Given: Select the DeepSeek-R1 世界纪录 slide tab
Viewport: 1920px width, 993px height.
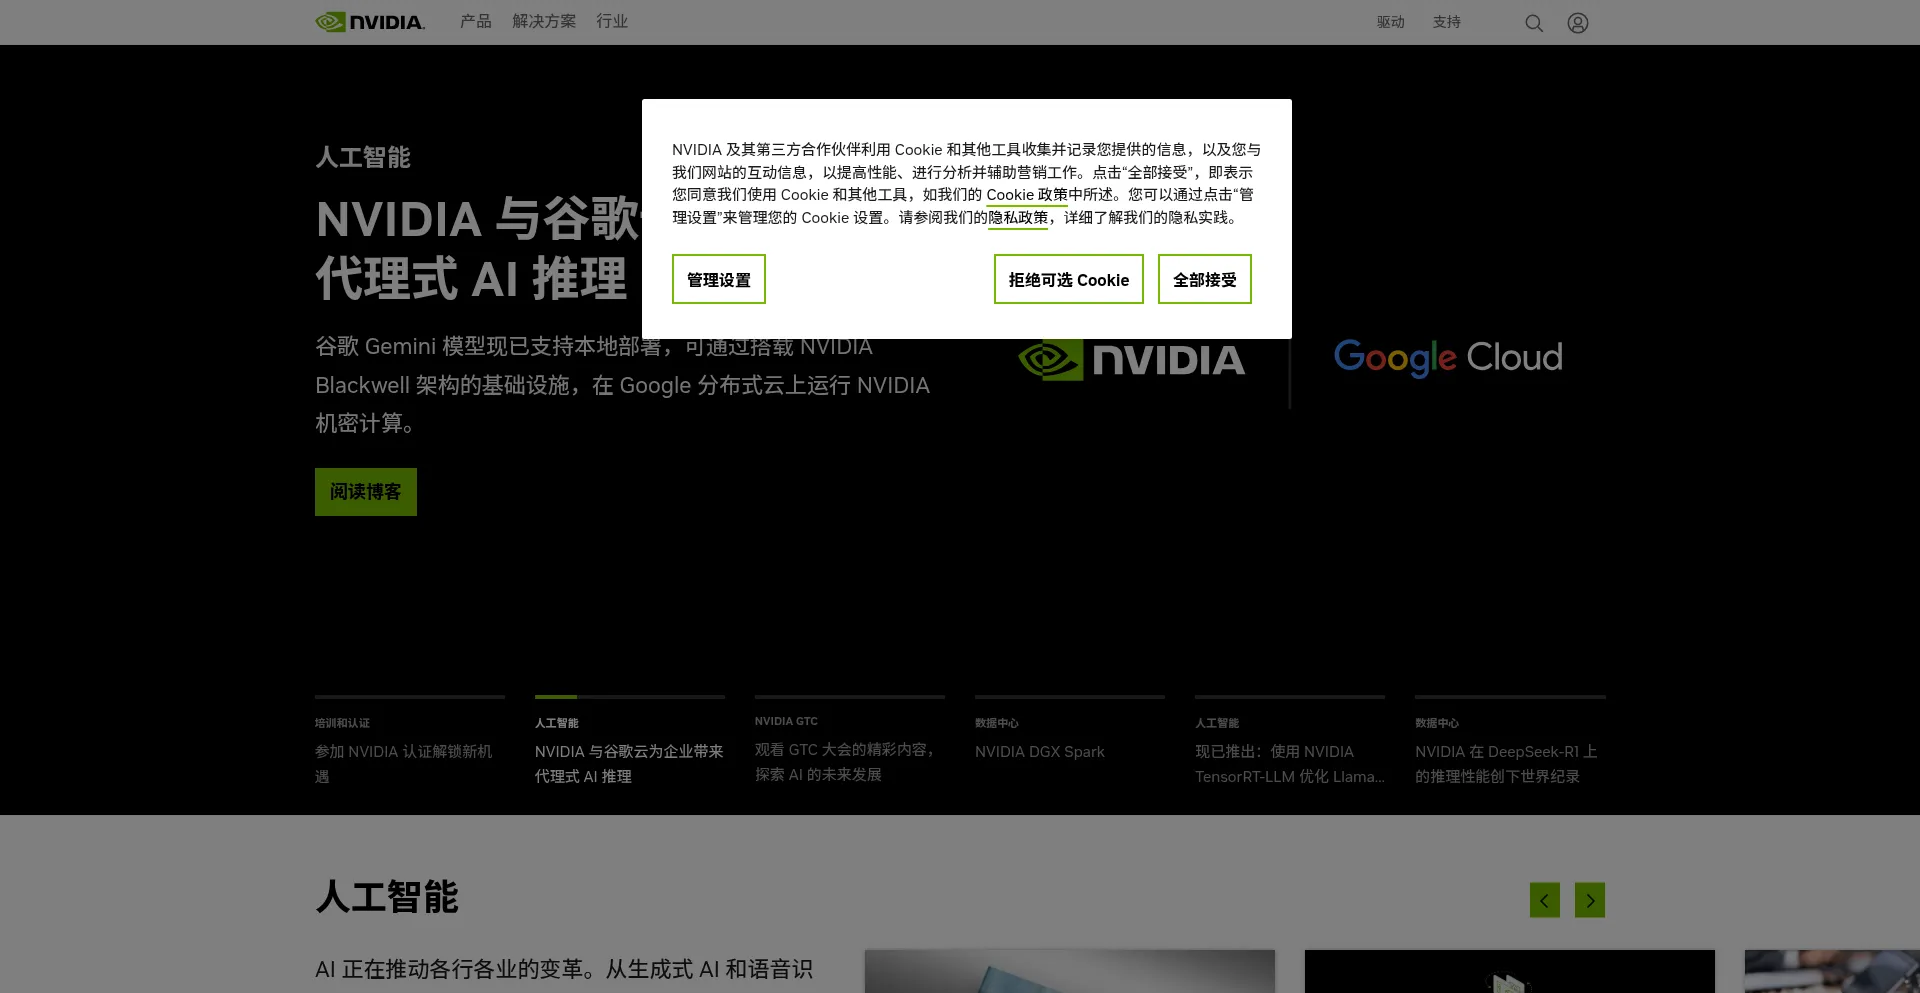Looking at the screenshot, I should [x=1508, y=763].
